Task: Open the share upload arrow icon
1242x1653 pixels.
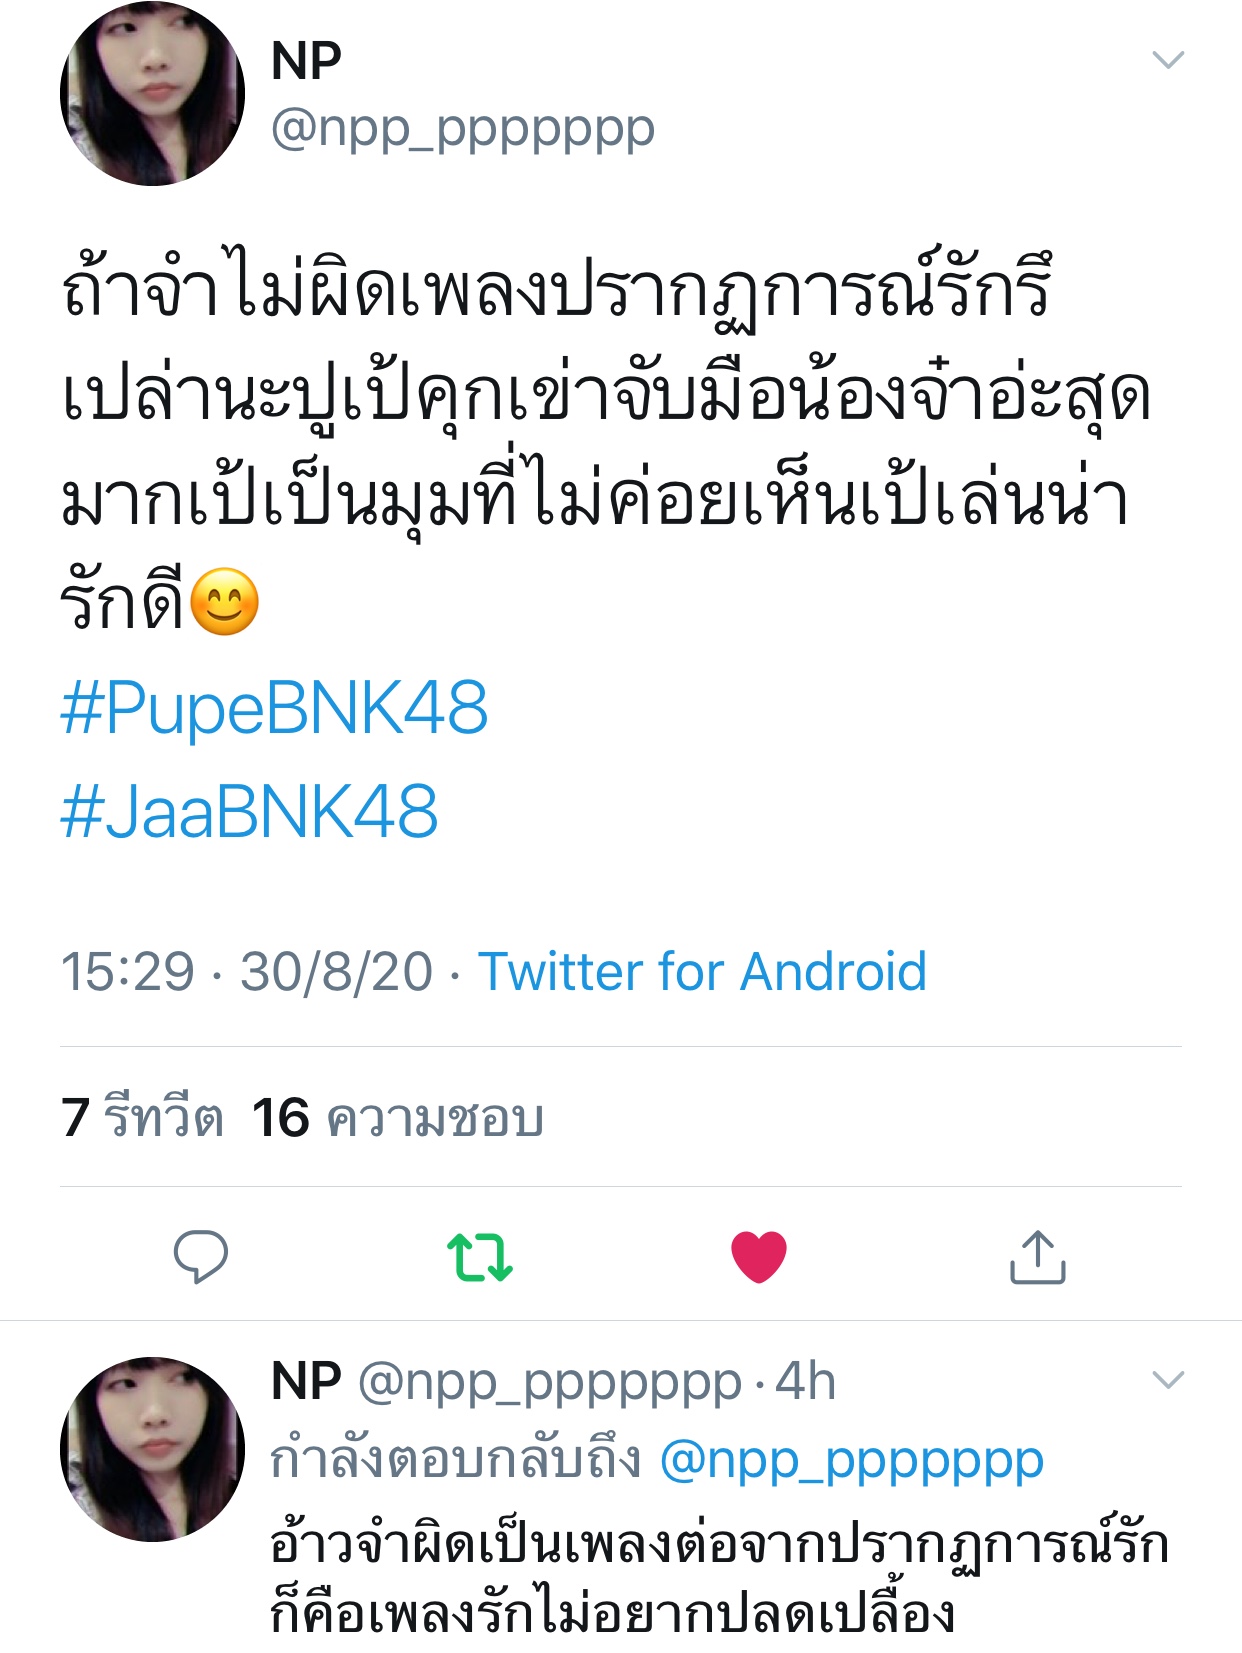Action: [x=1038, y=1256]
